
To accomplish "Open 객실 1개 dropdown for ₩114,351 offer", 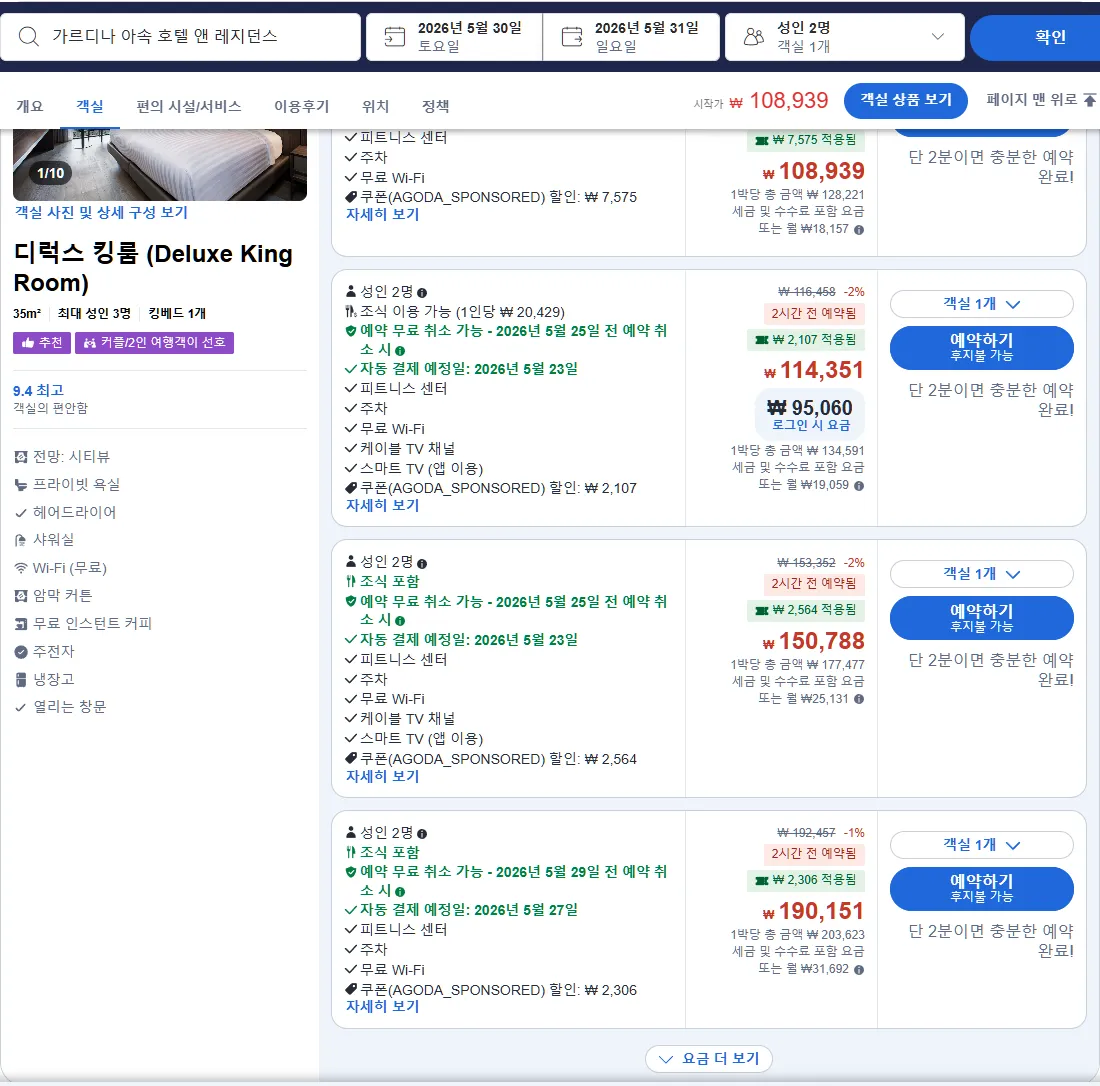I will (x=981, y=304).
